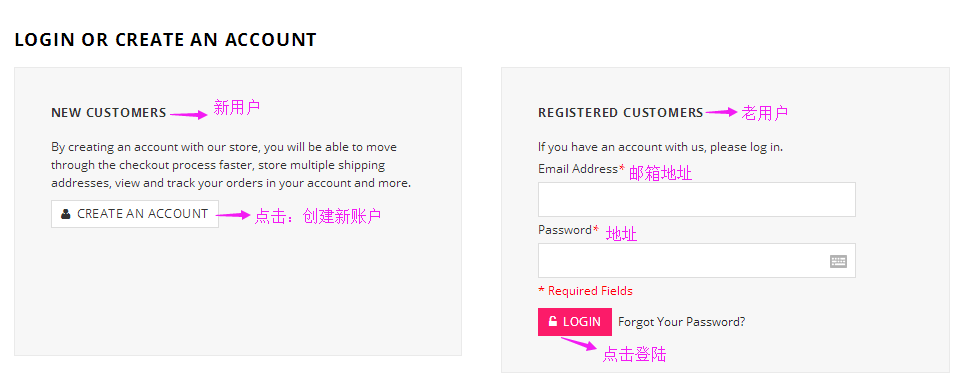This screenshot has height=382, width=973.
Task: Click the Registered Customers heading
Action: [621, 113]
